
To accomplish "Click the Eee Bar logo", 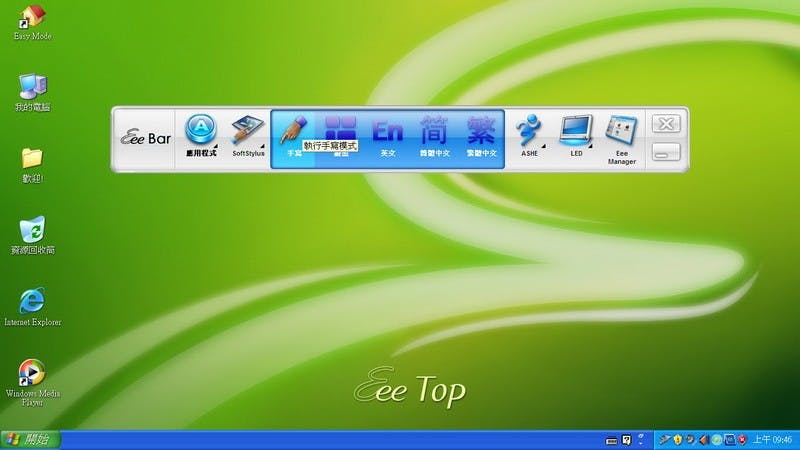I will click(145, 138).
